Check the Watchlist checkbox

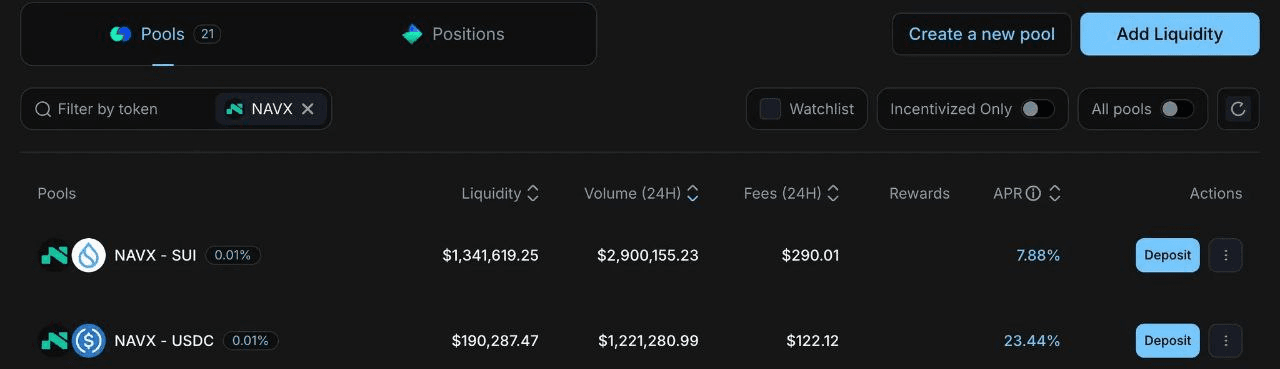[770, 109]
